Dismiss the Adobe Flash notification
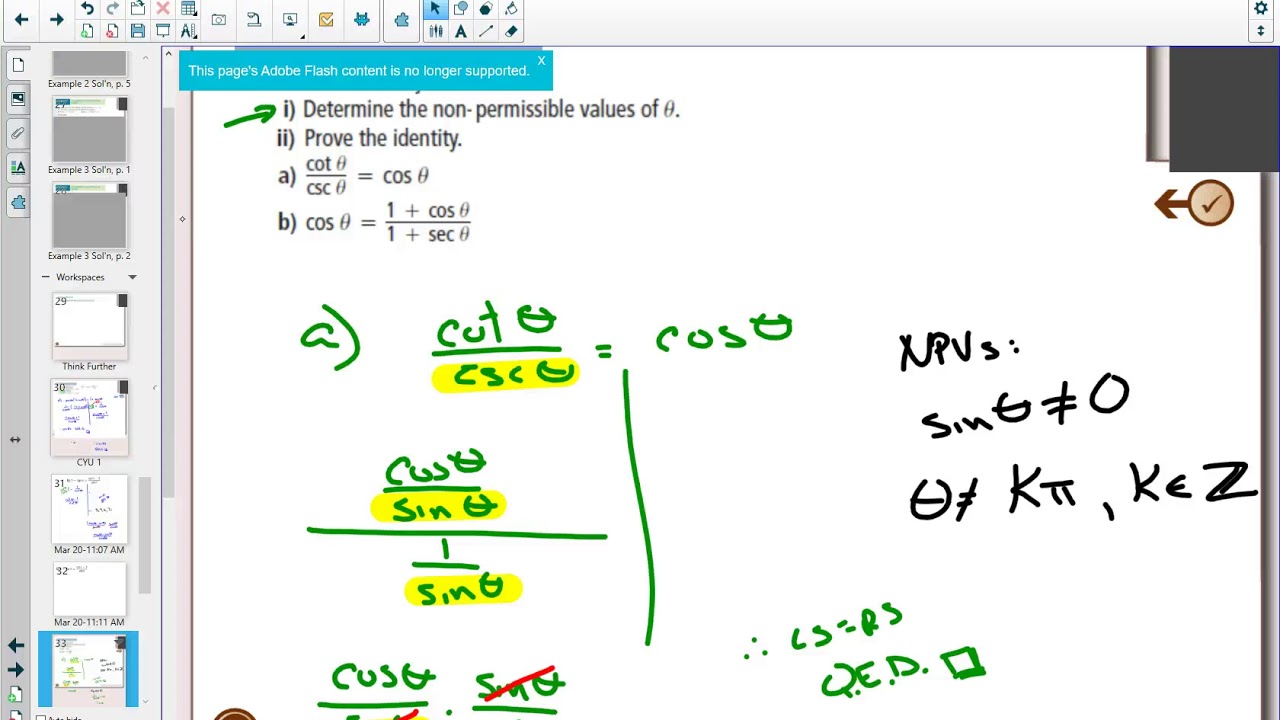The width and height of the screenshot is (1280, 720). pos(541,61)
